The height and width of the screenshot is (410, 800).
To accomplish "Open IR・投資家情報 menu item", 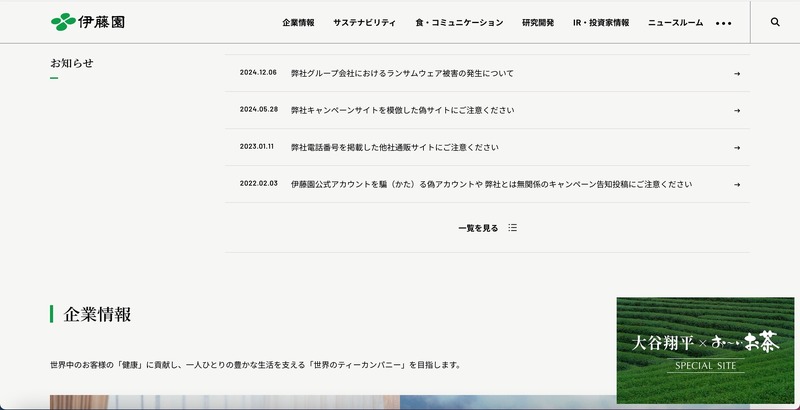I will (x=602, y=22).
